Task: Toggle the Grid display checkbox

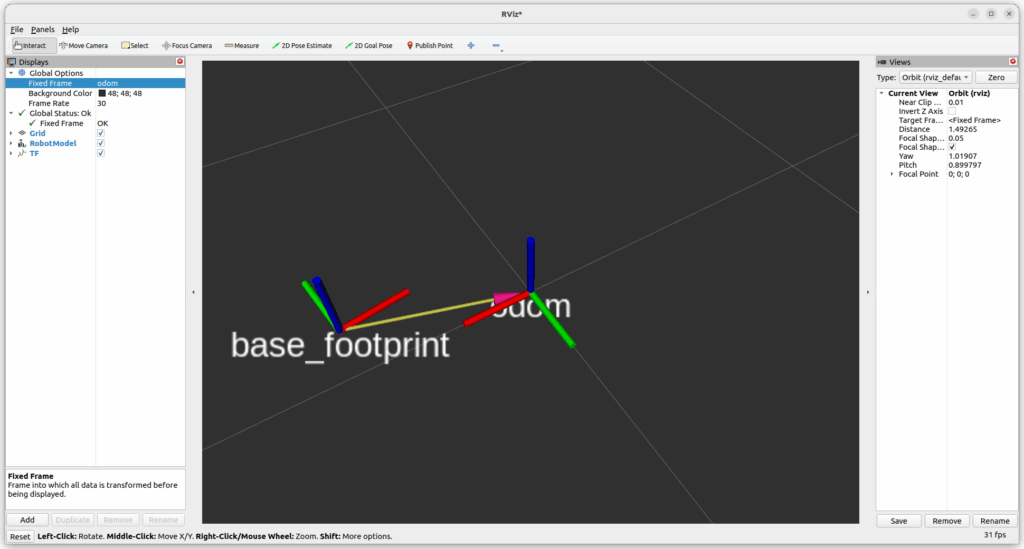Action: tap(101, 133)
